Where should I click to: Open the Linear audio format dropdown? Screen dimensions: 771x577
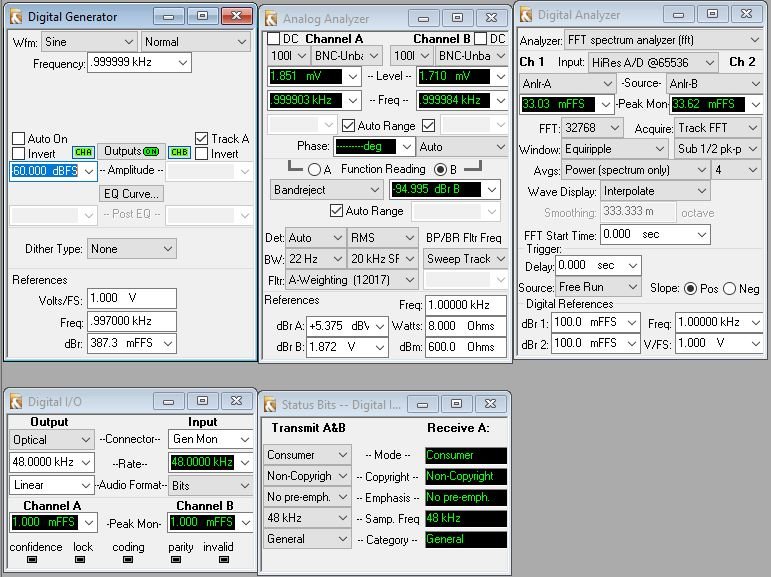(51, 486)
